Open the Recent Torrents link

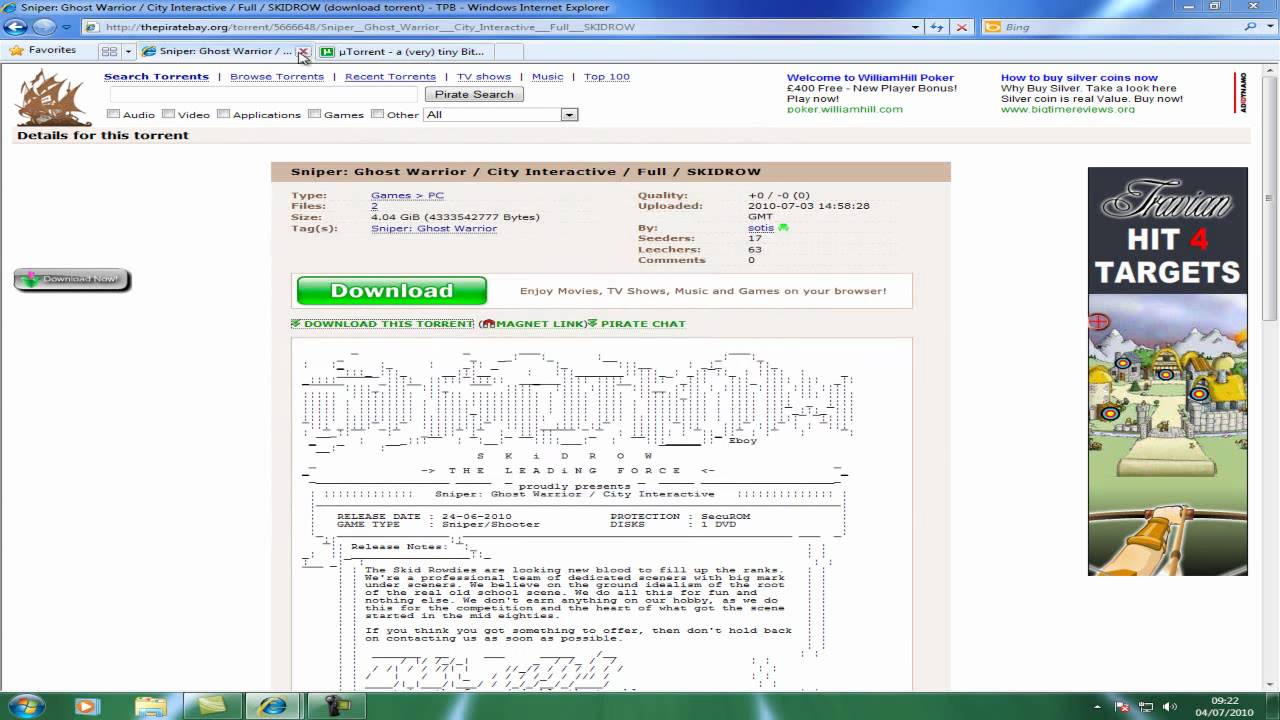pyautogui.click(x=390, y=77)
